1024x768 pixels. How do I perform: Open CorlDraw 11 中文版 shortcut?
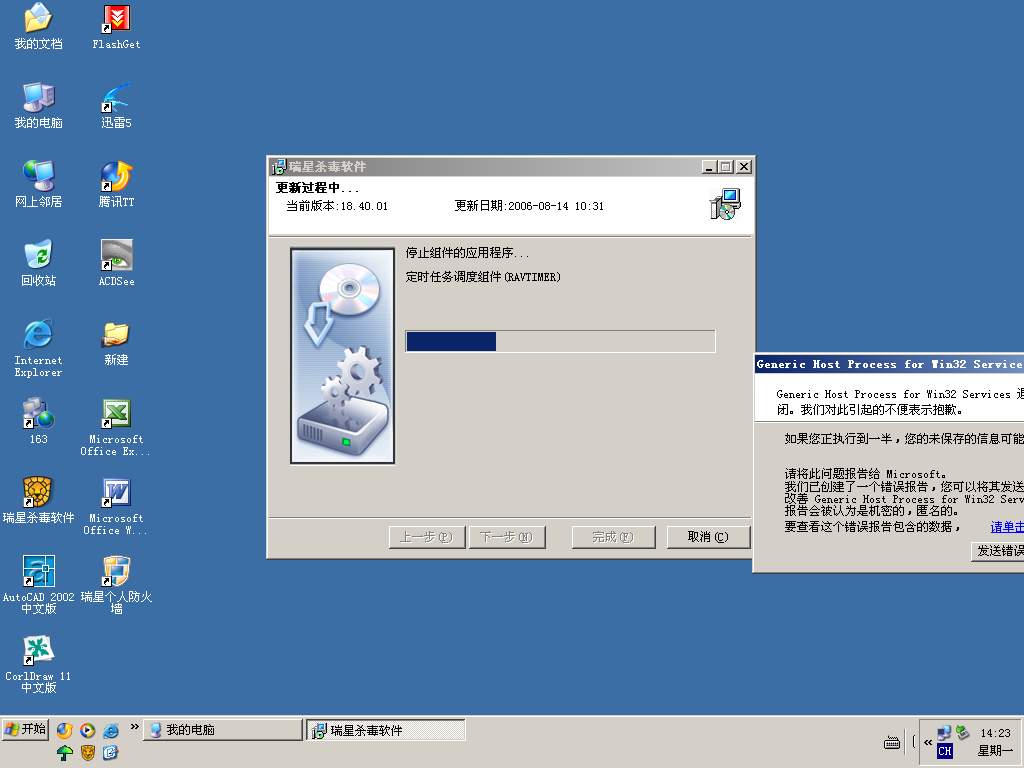pos(39,664)
